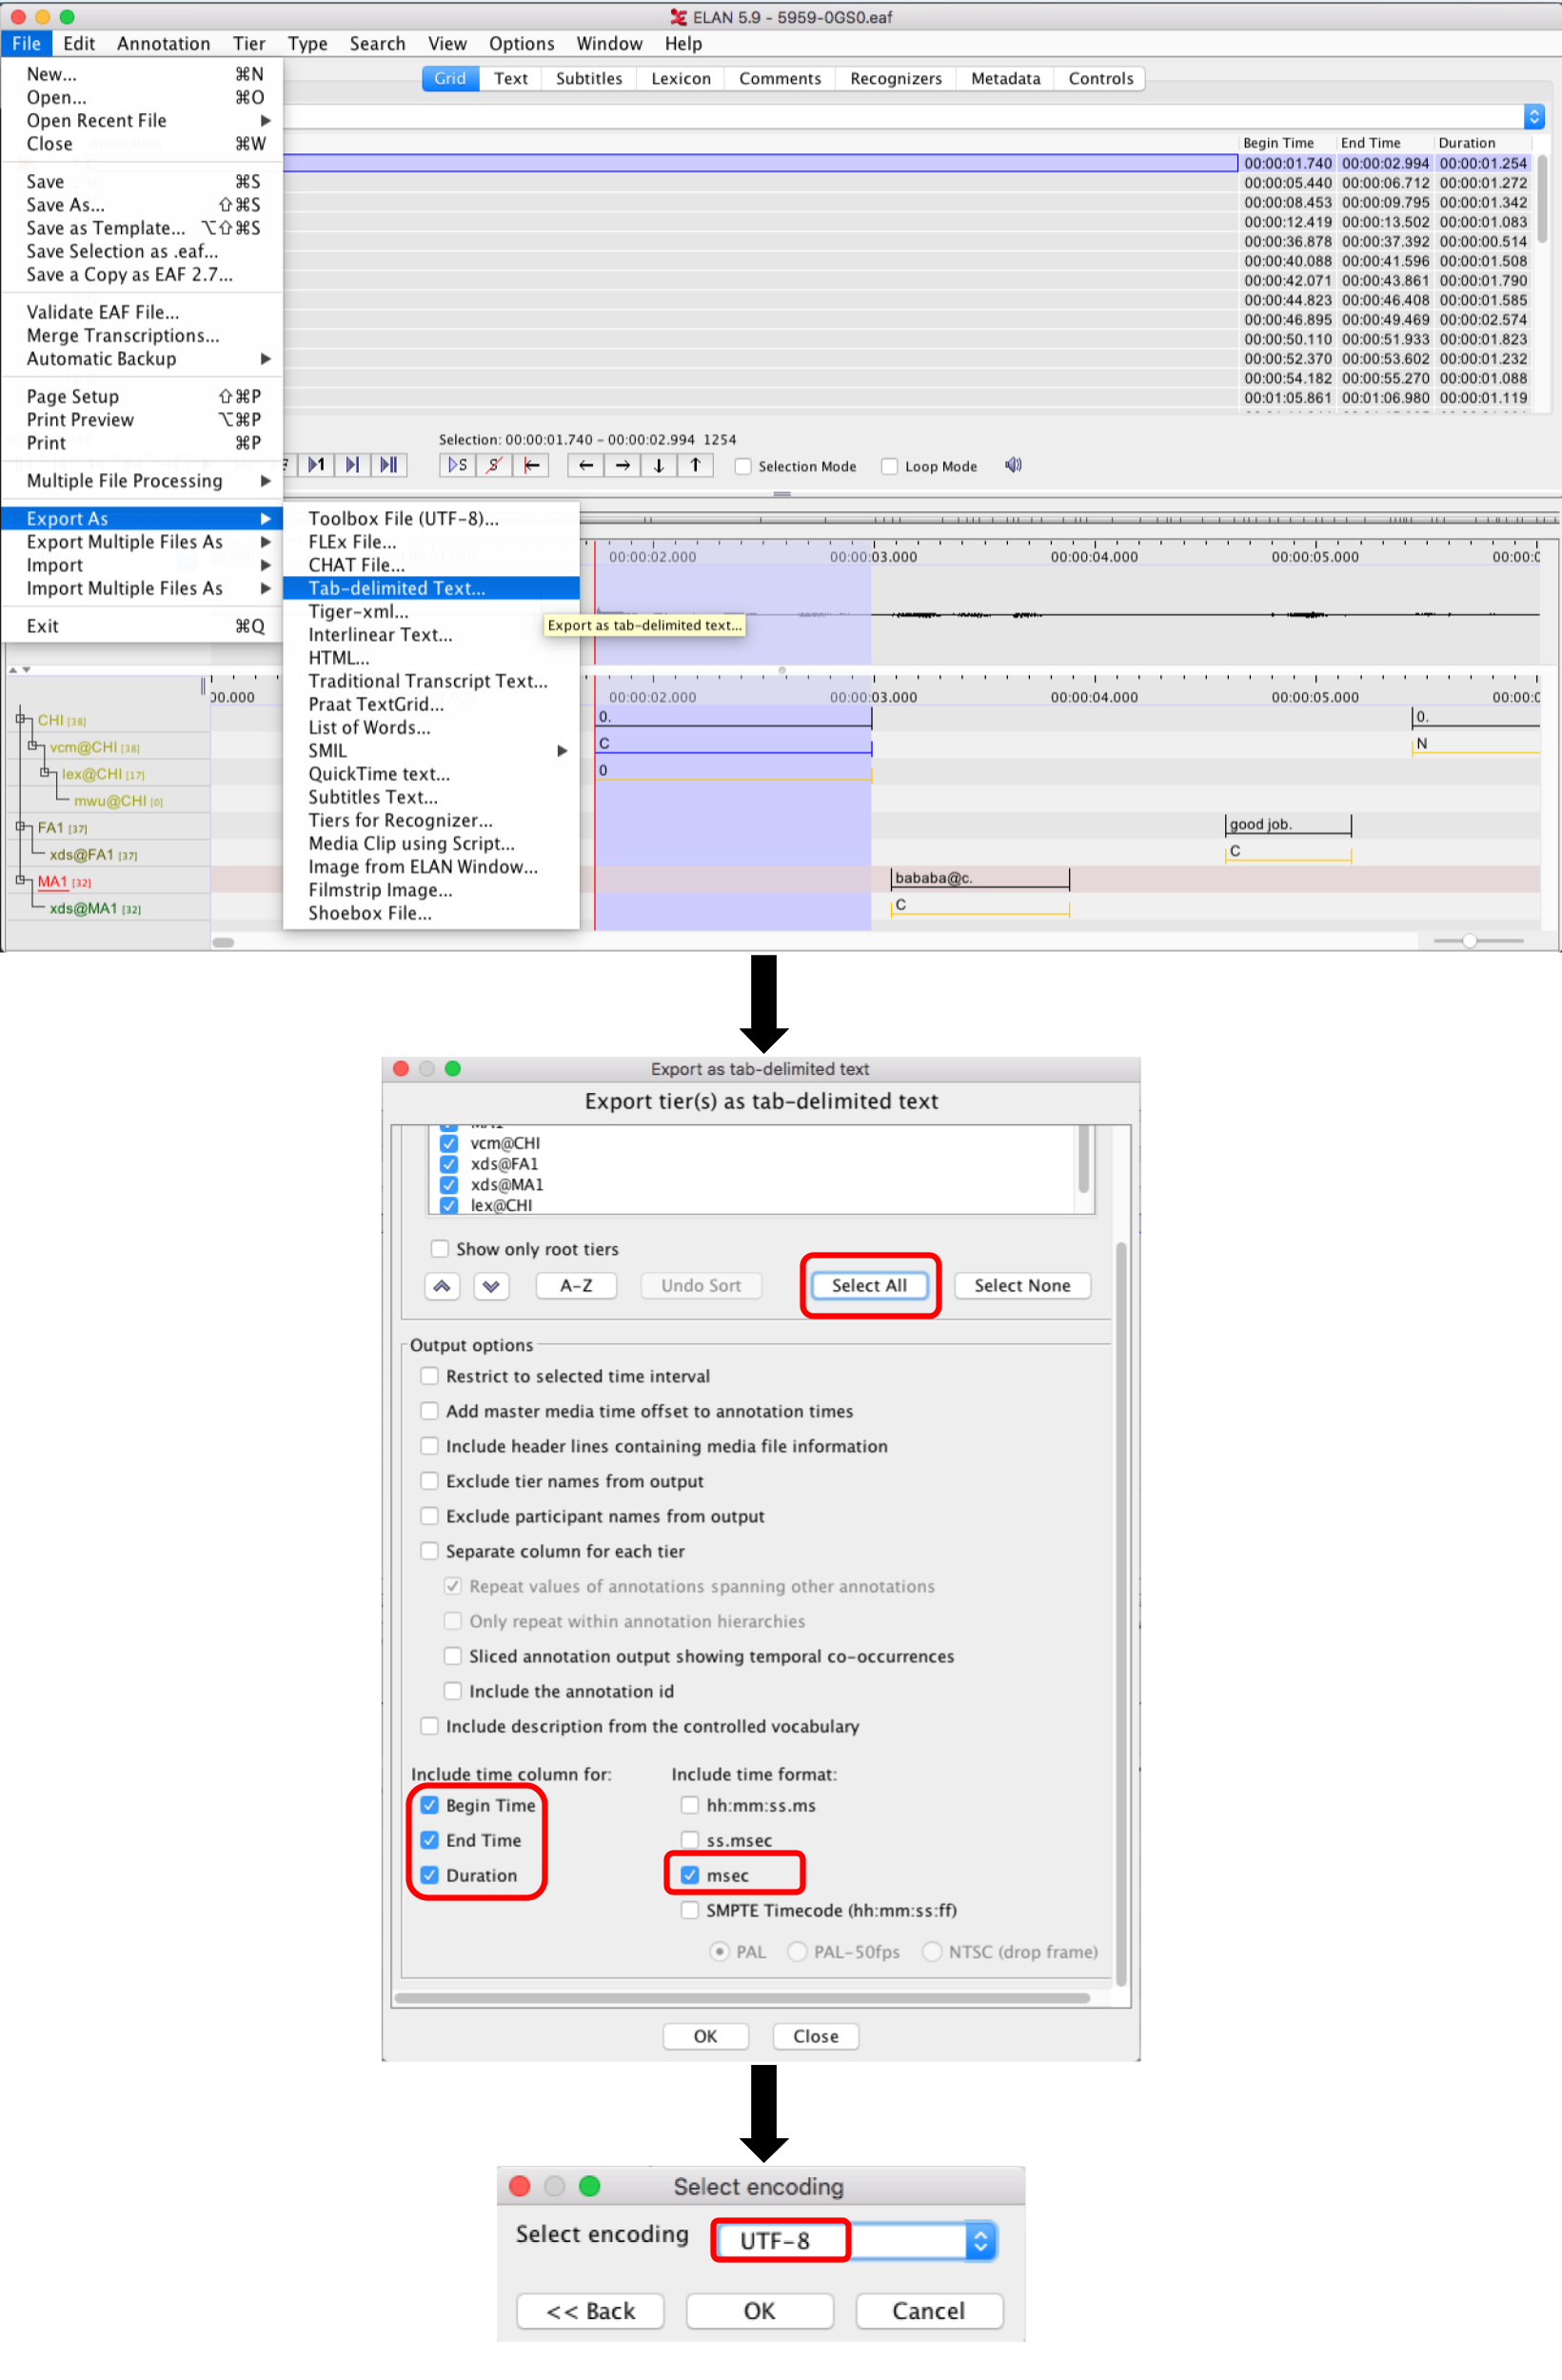The width and height of the screenshot is (1562, 2380).
Task: Expand the Open Recent File submenu
Action: click(265, 120)
